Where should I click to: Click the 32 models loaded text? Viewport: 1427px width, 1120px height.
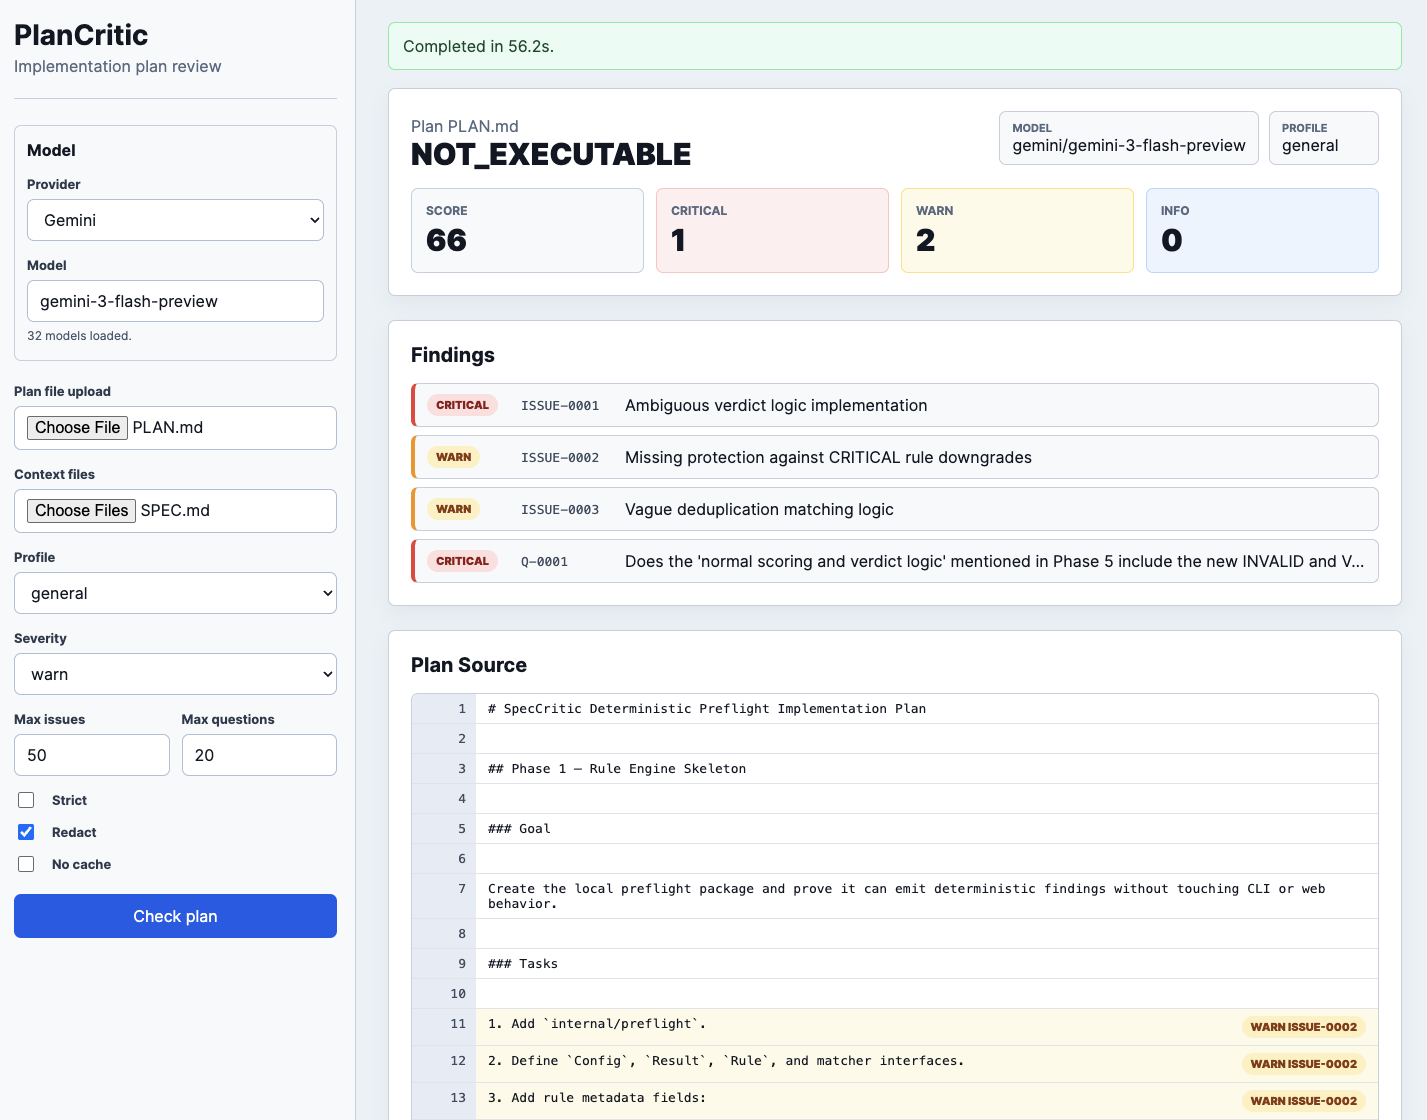(79, 336)
